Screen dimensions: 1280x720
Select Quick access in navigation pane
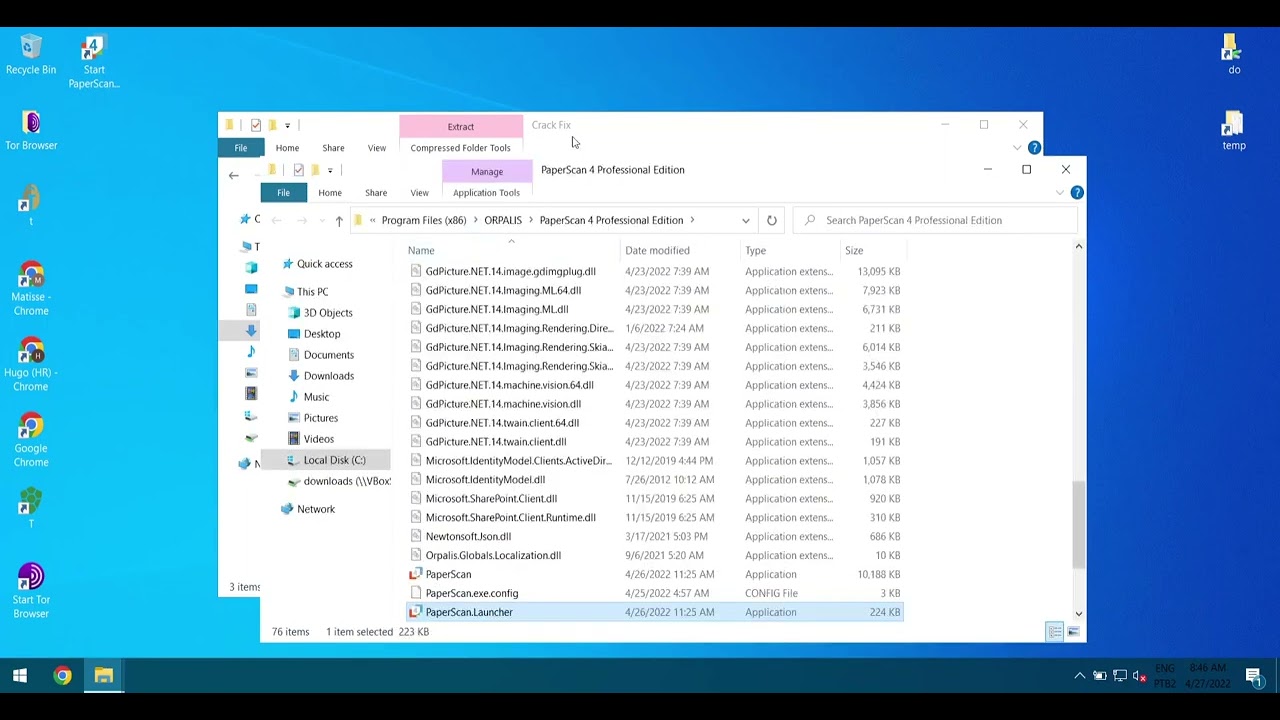click(324, 264)
